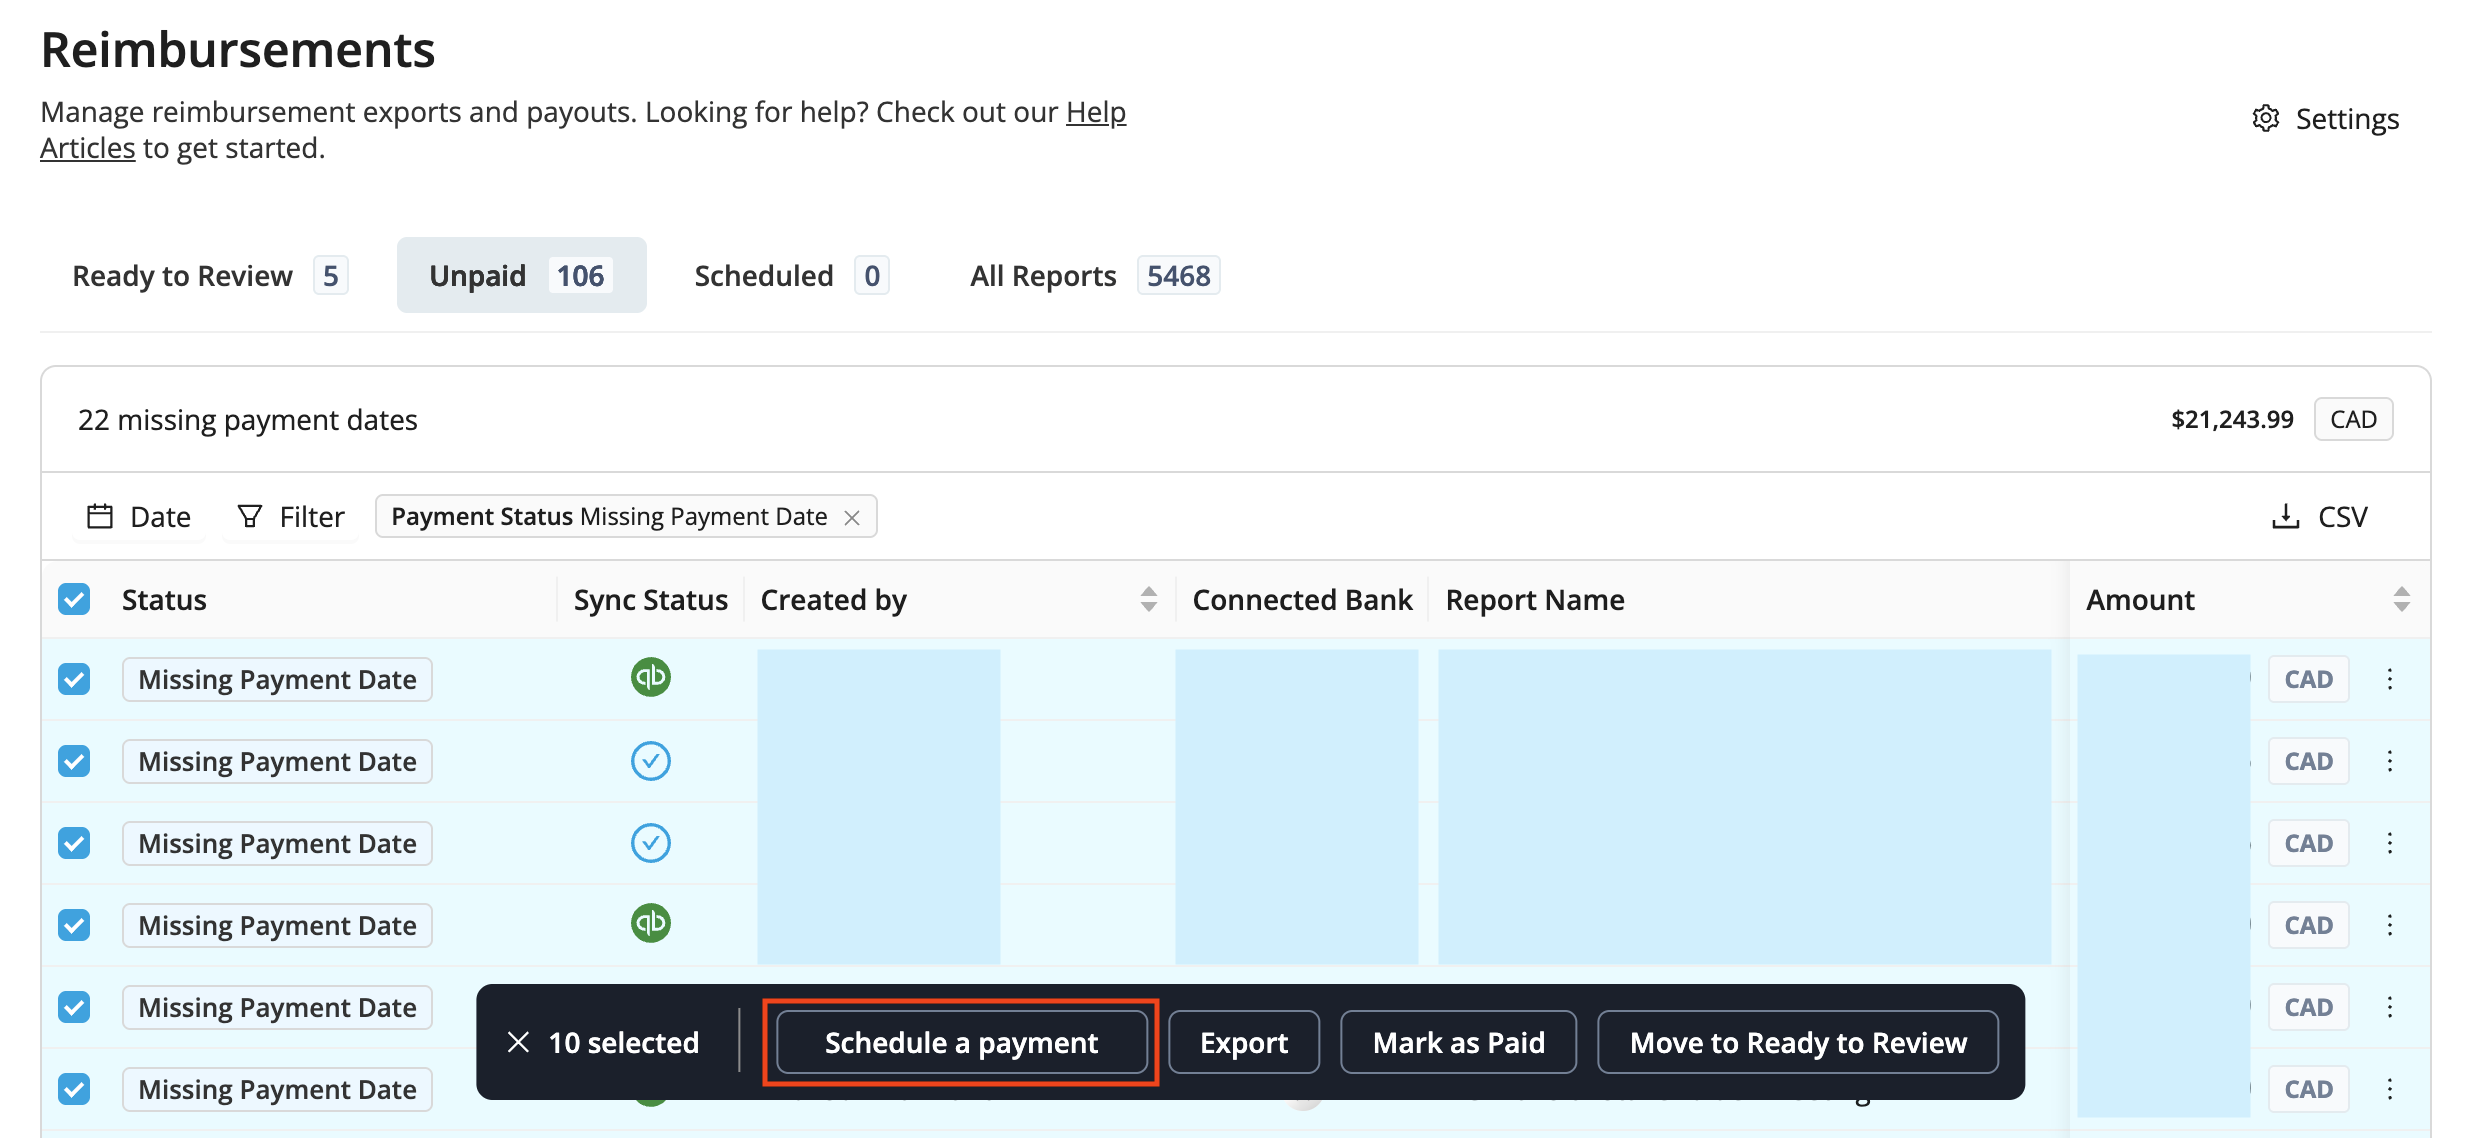This screenshot has height=1138, width=2472.
Task: Open the Date filter picker
Action: pos(140,517)
